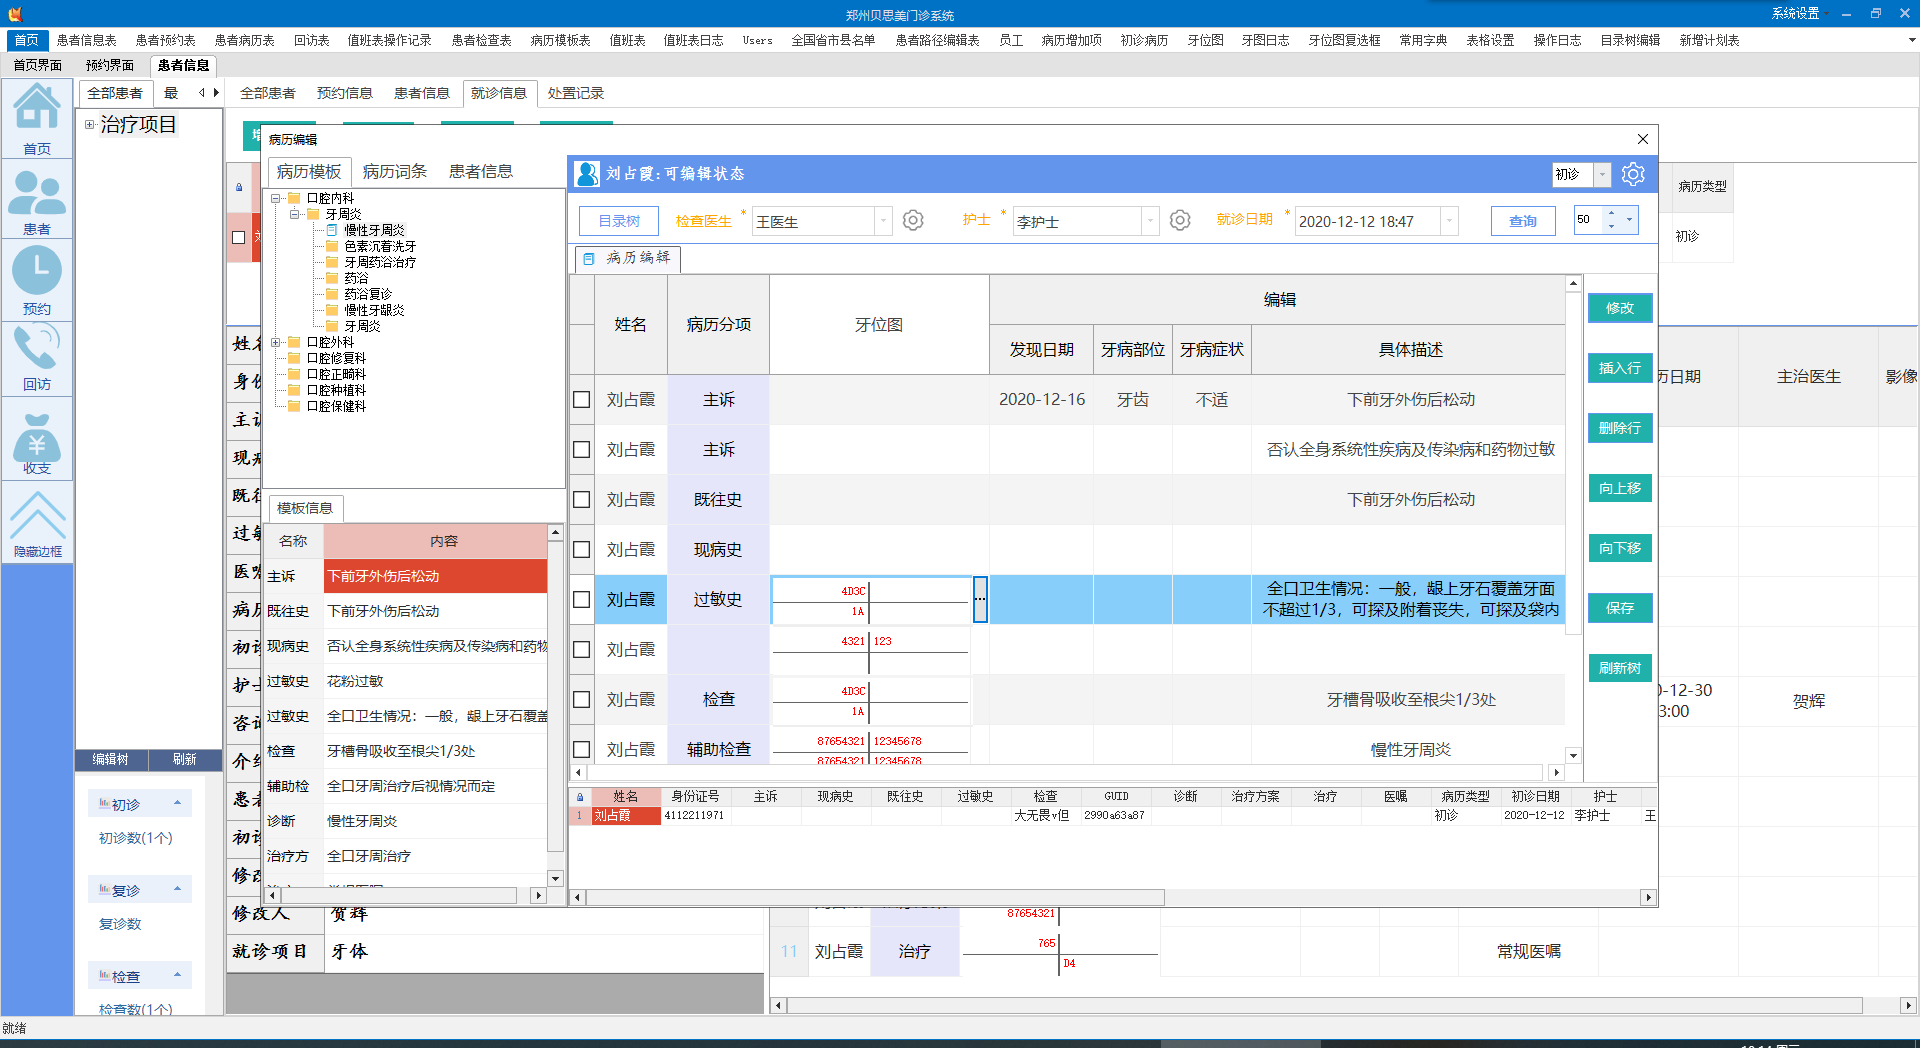Click the gear icon beside 护士 field
Screen dimensions: 1920x1048
[1180, 220]
